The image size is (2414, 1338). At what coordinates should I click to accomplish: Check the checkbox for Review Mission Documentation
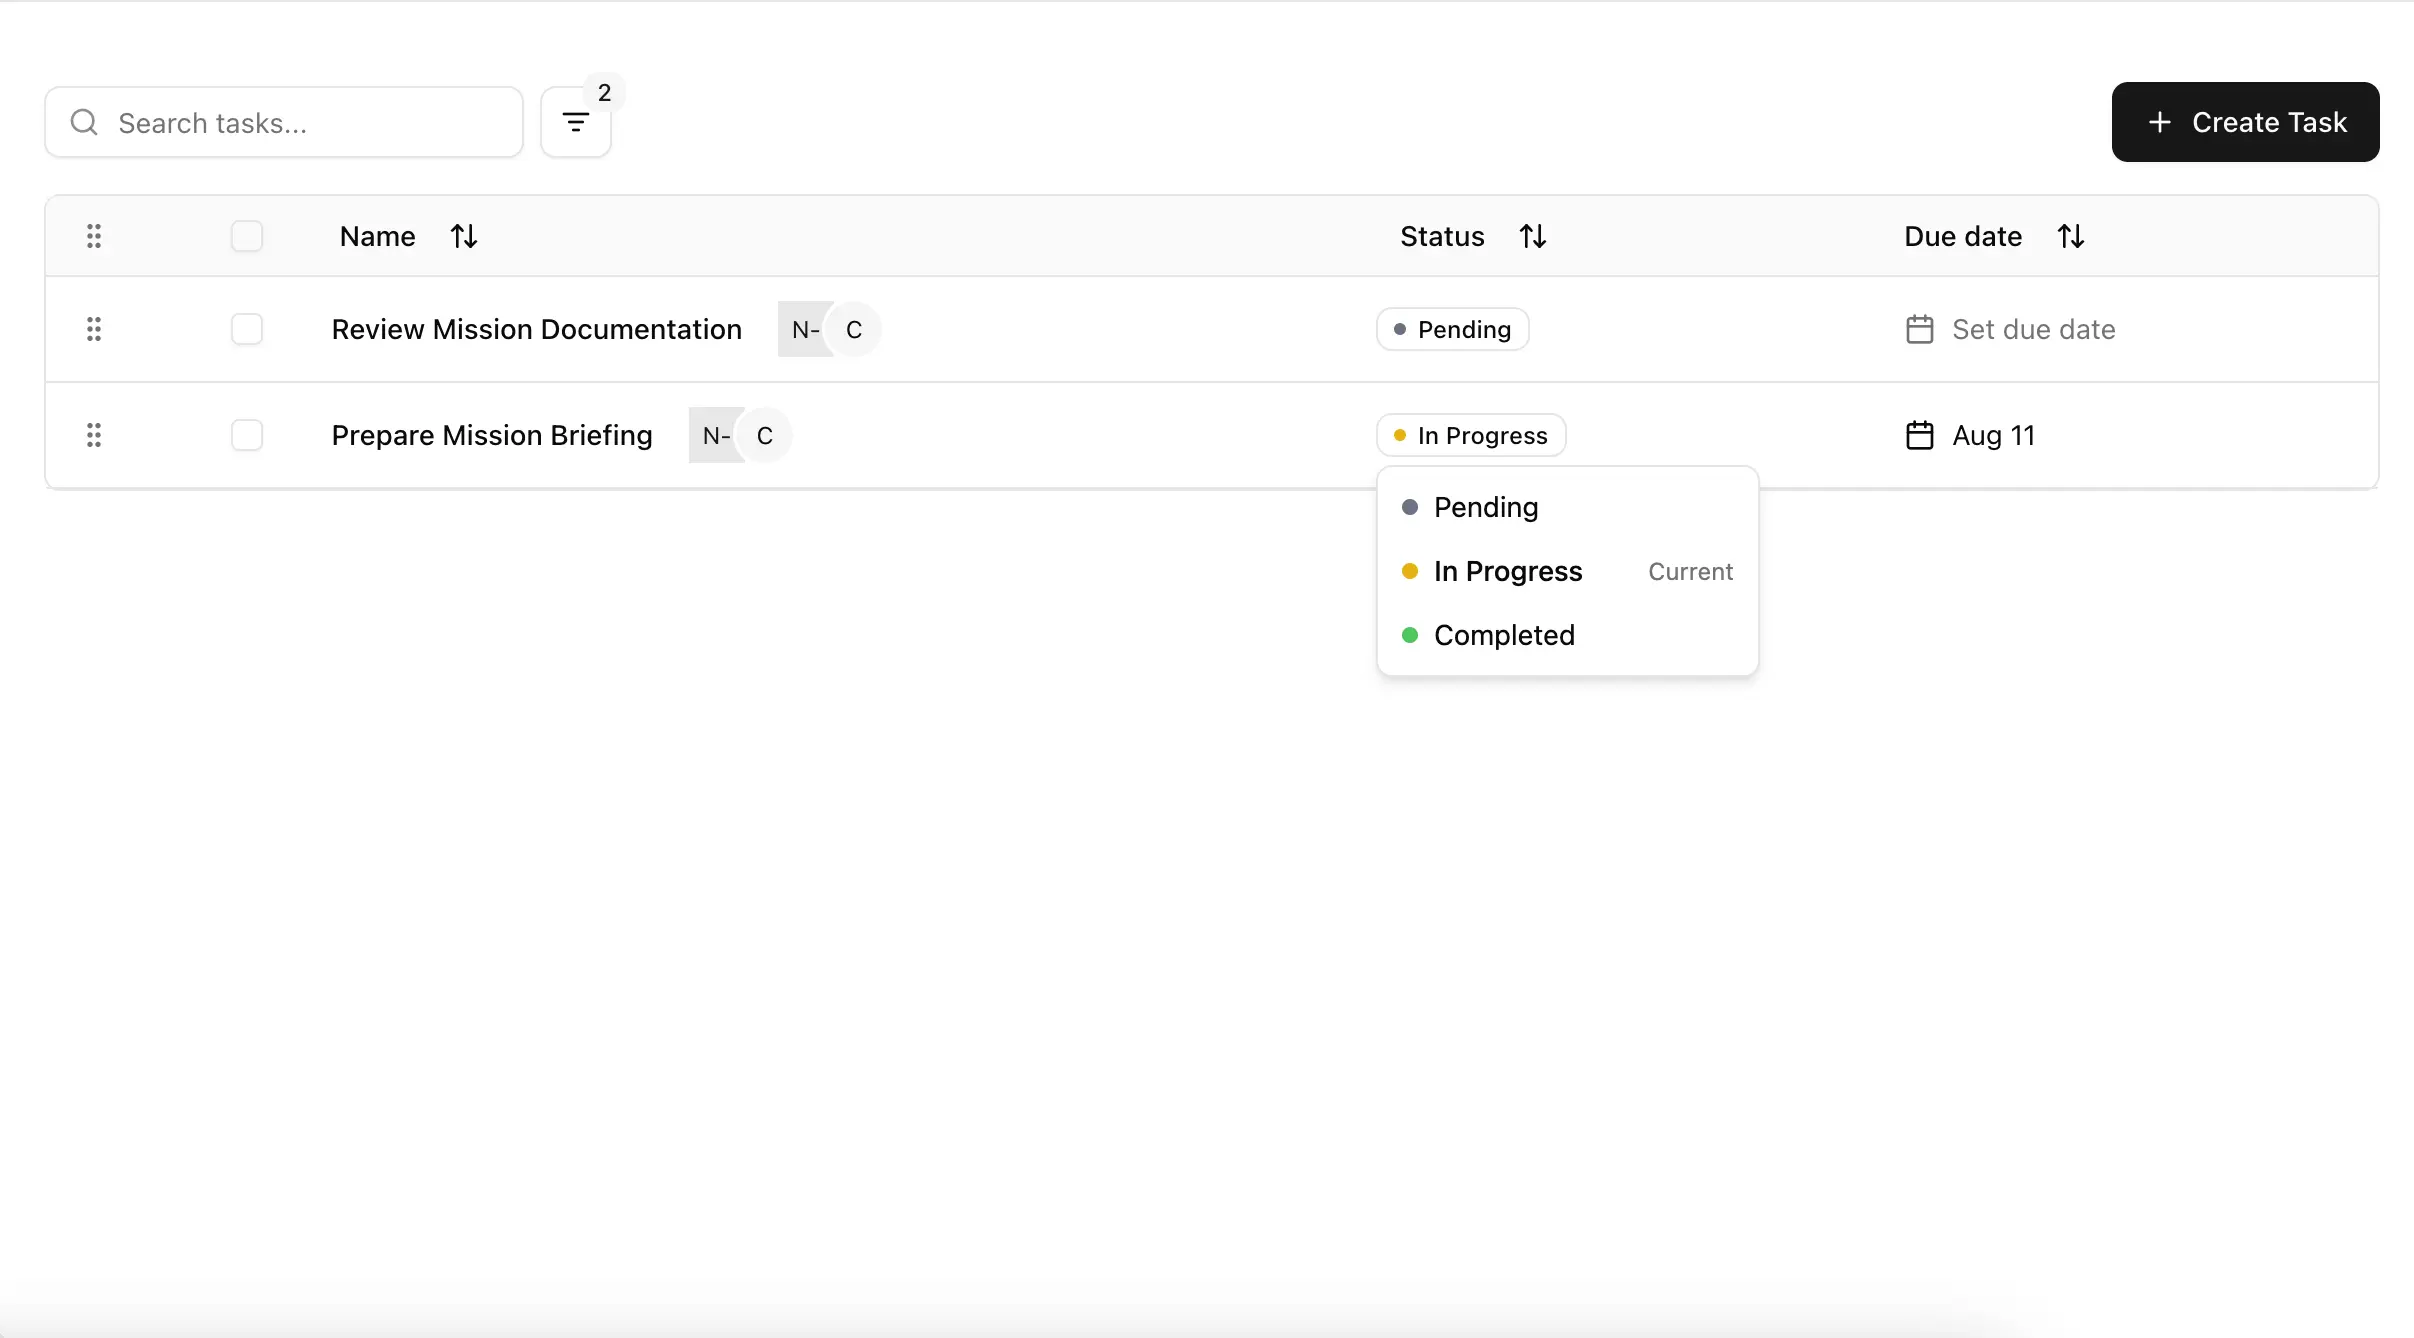pos(247,329)
